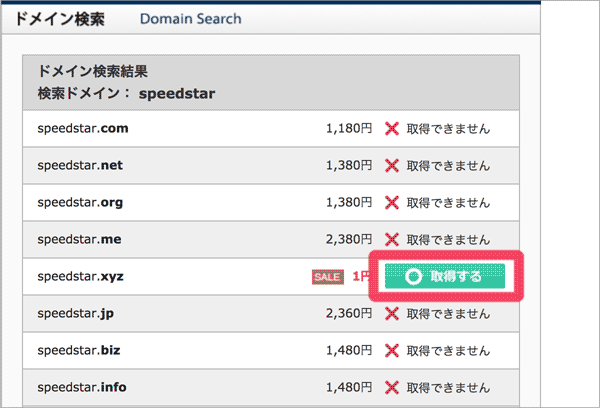Click the ドメイン検索結果 results header
The width and height of the screenshot is (600, 408).
tap(92, 73)
